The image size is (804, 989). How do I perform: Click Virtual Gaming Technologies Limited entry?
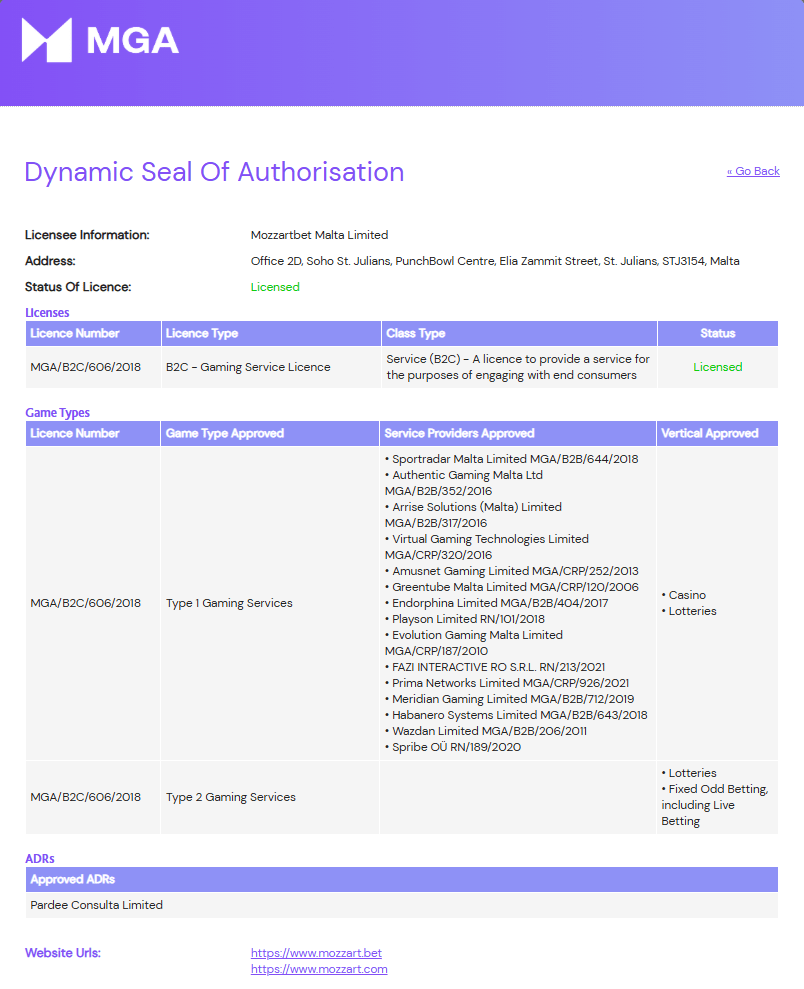pyautogui.click(x=487, y=547)
